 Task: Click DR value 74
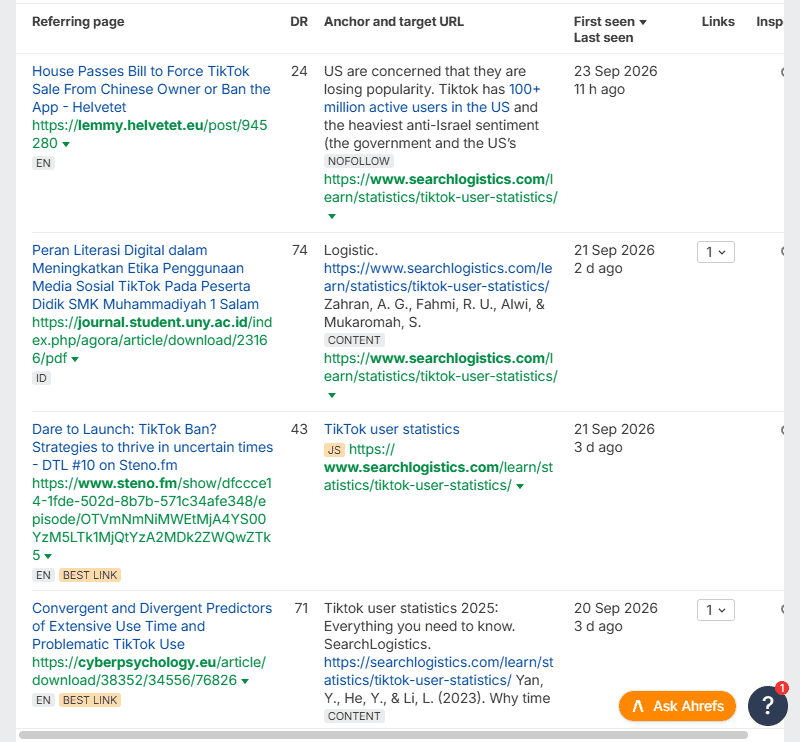coord(299,250)
